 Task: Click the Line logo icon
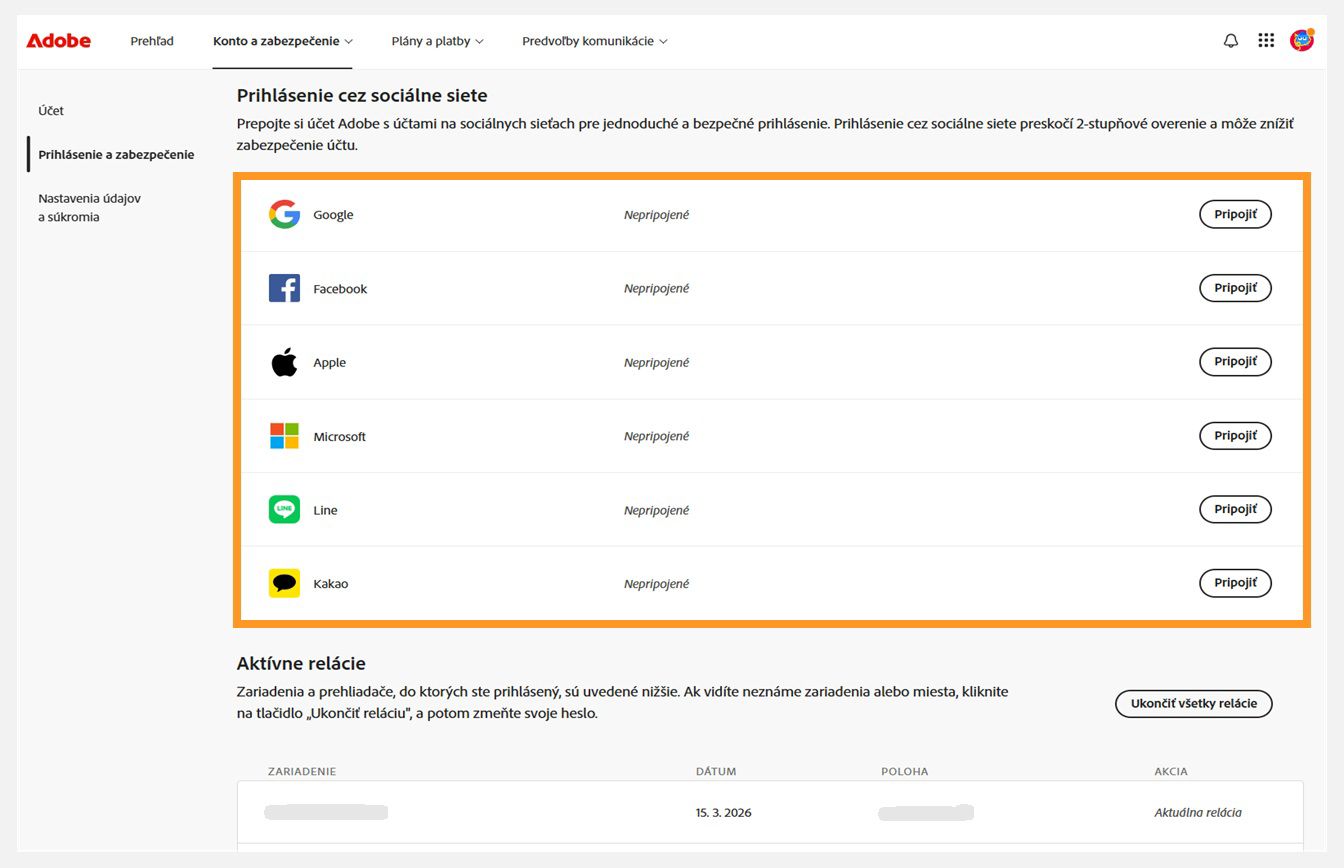click(x=285, y=509)
